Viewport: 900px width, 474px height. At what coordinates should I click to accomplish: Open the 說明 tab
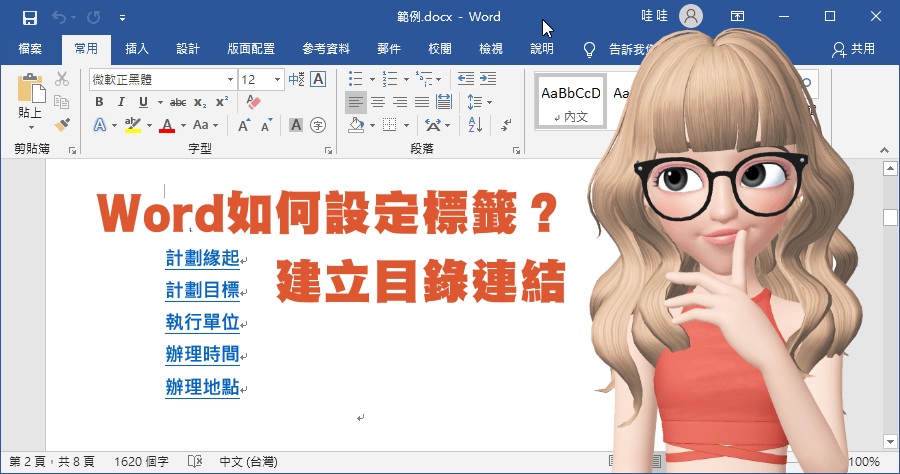(542, 49)
